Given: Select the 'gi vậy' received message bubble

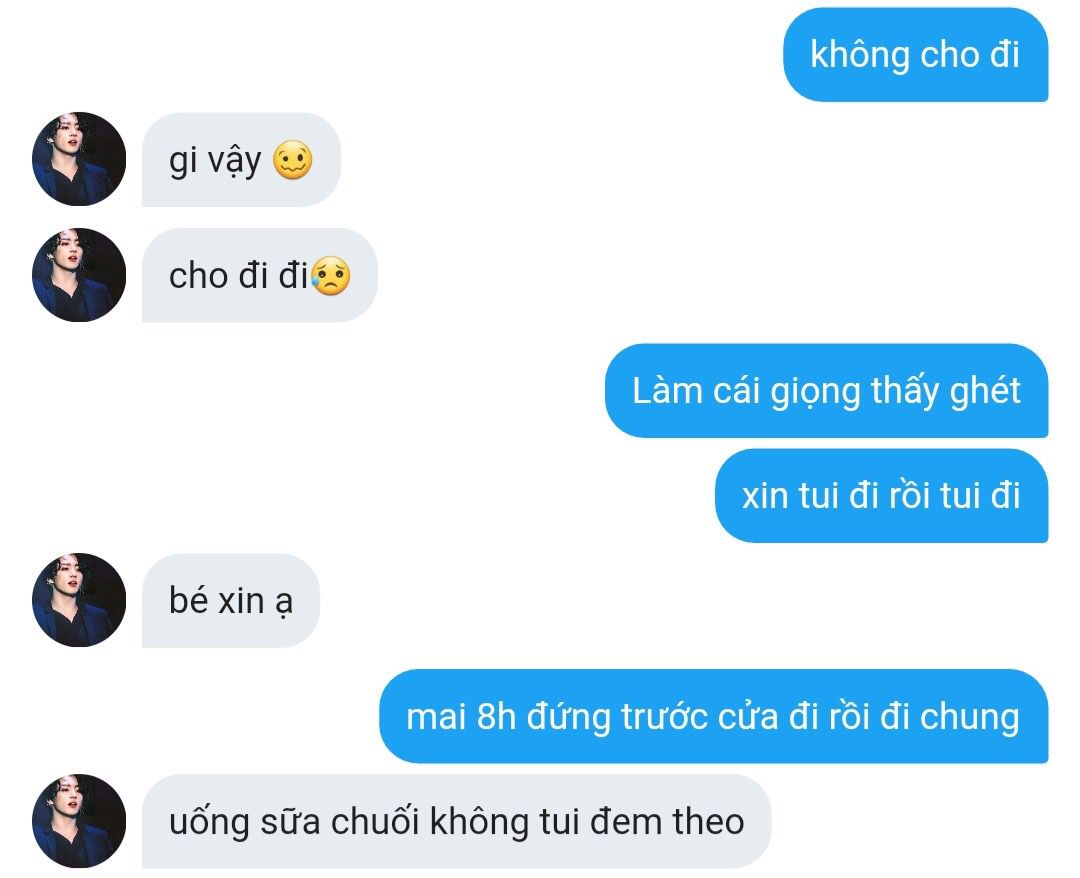Looking at the screenshot, I should [x=241, y=159].
